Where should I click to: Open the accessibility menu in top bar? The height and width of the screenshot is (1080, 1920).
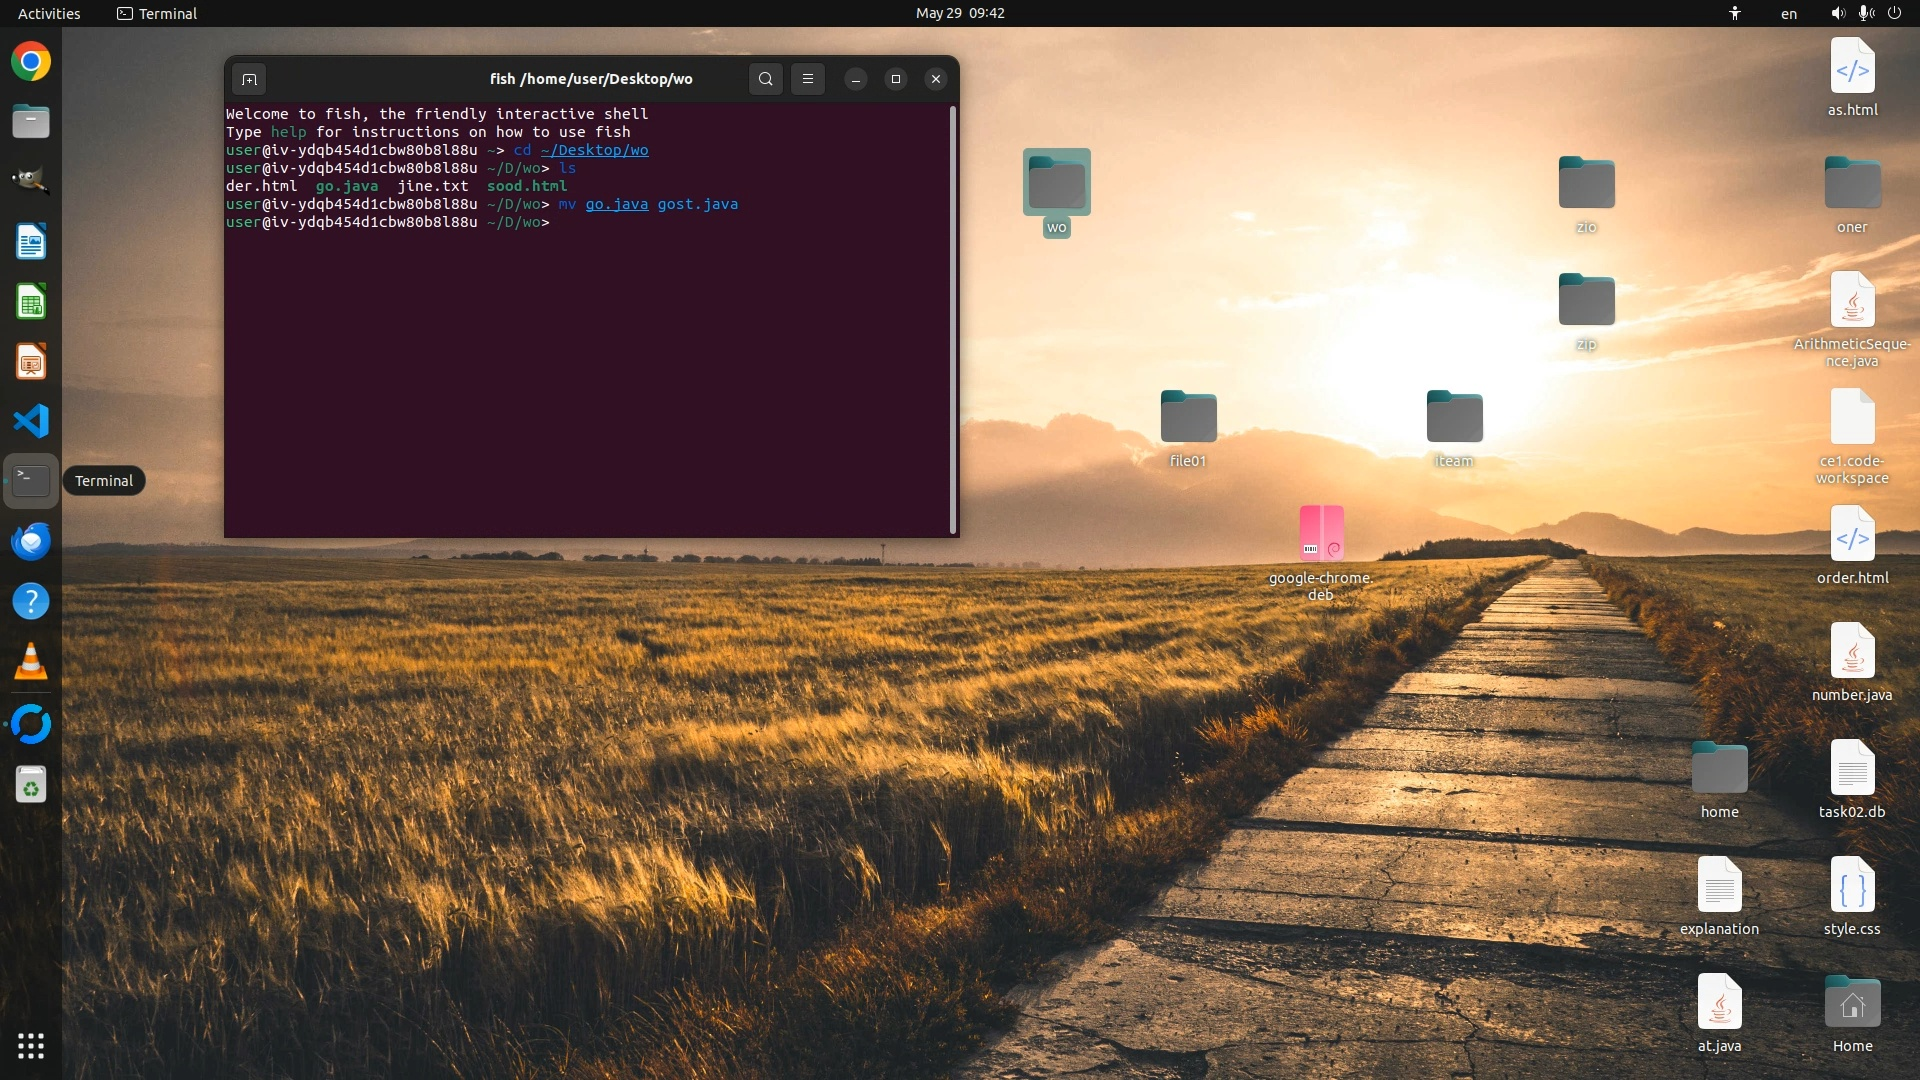(x=1735, y=13)
